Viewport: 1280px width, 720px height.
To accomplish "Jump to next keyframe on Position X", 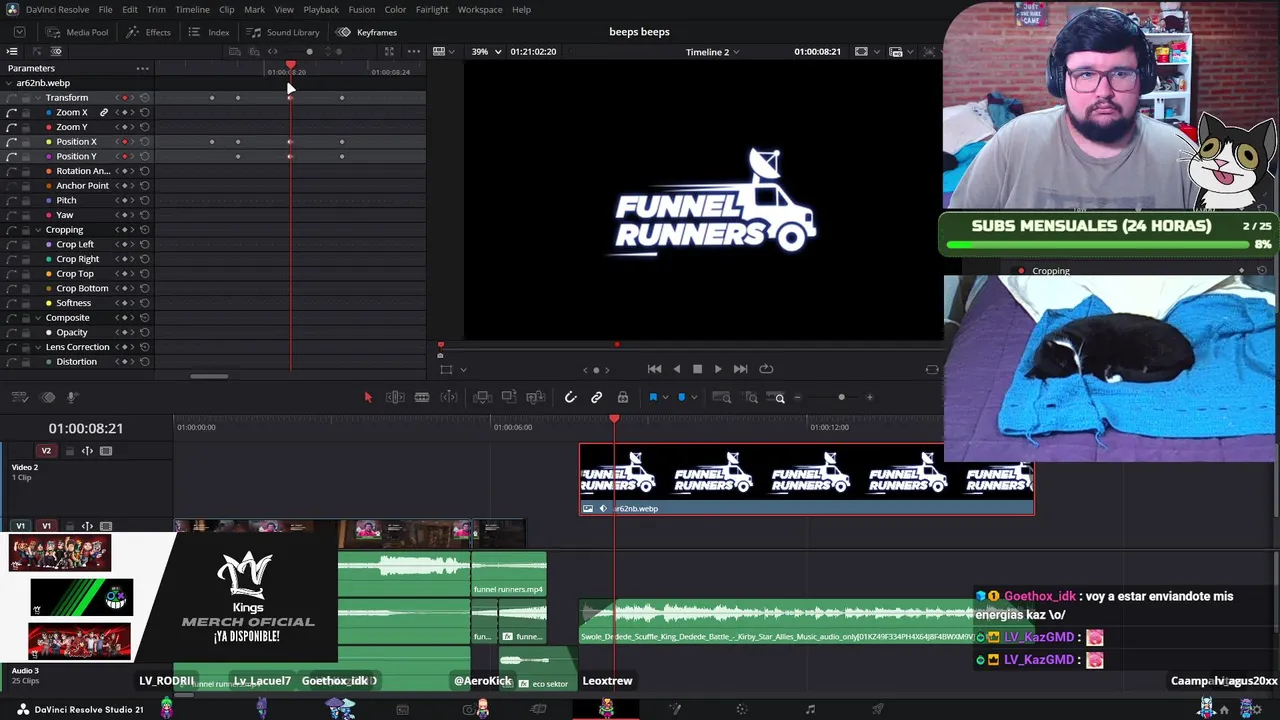I will point(132,142).
